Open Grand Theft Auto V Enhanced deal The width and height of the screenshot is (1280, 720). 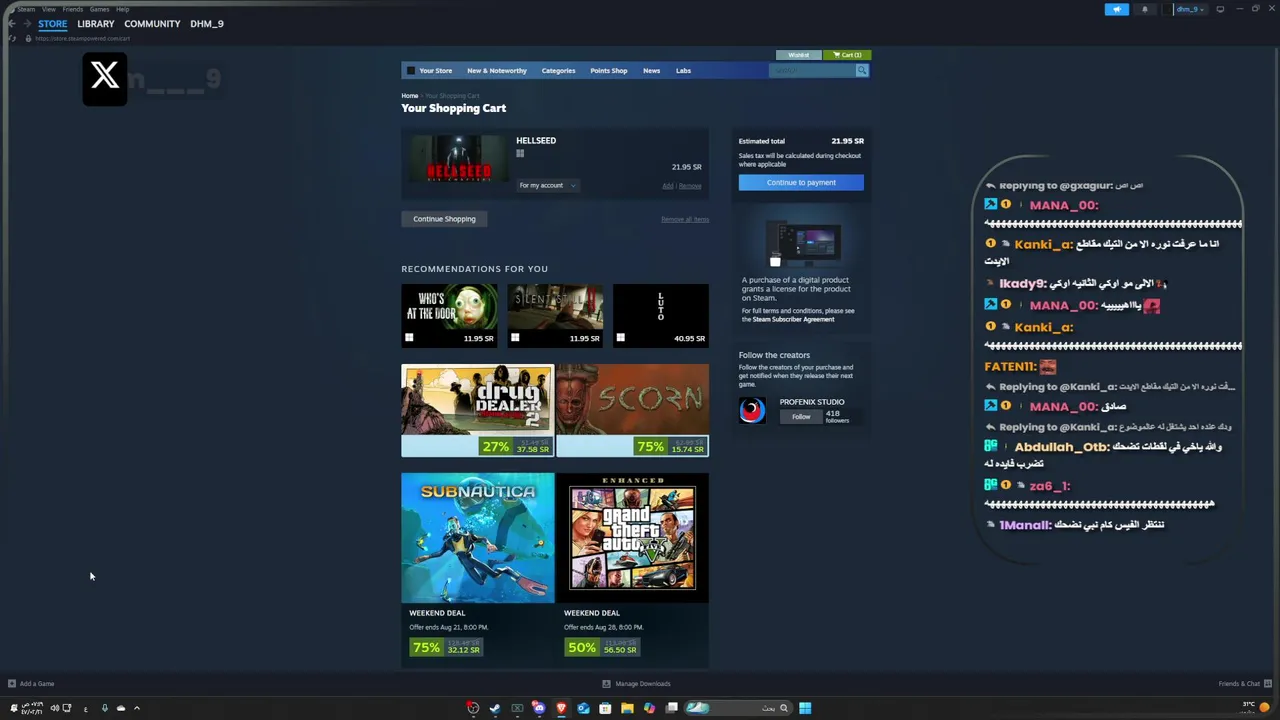tap(633, 569)
